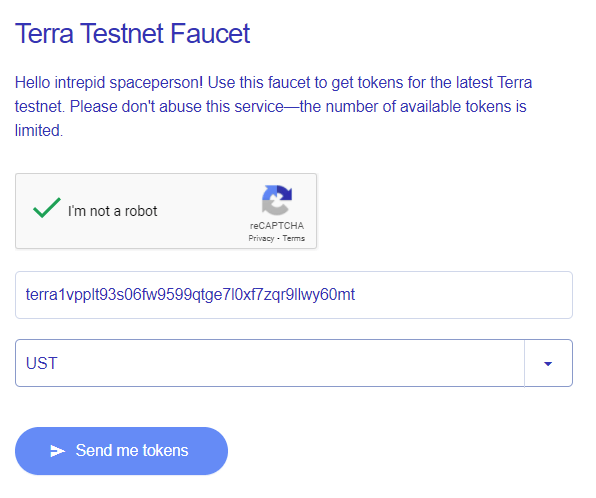This screenshot has height=498, width=596.
Task: Click the faucet description paragraph
Action: (274, 106)
